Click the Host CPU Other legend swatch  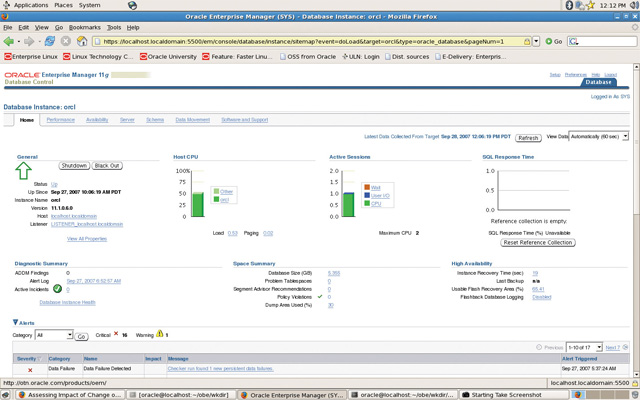pyautogui.click(x=216, y=191)
